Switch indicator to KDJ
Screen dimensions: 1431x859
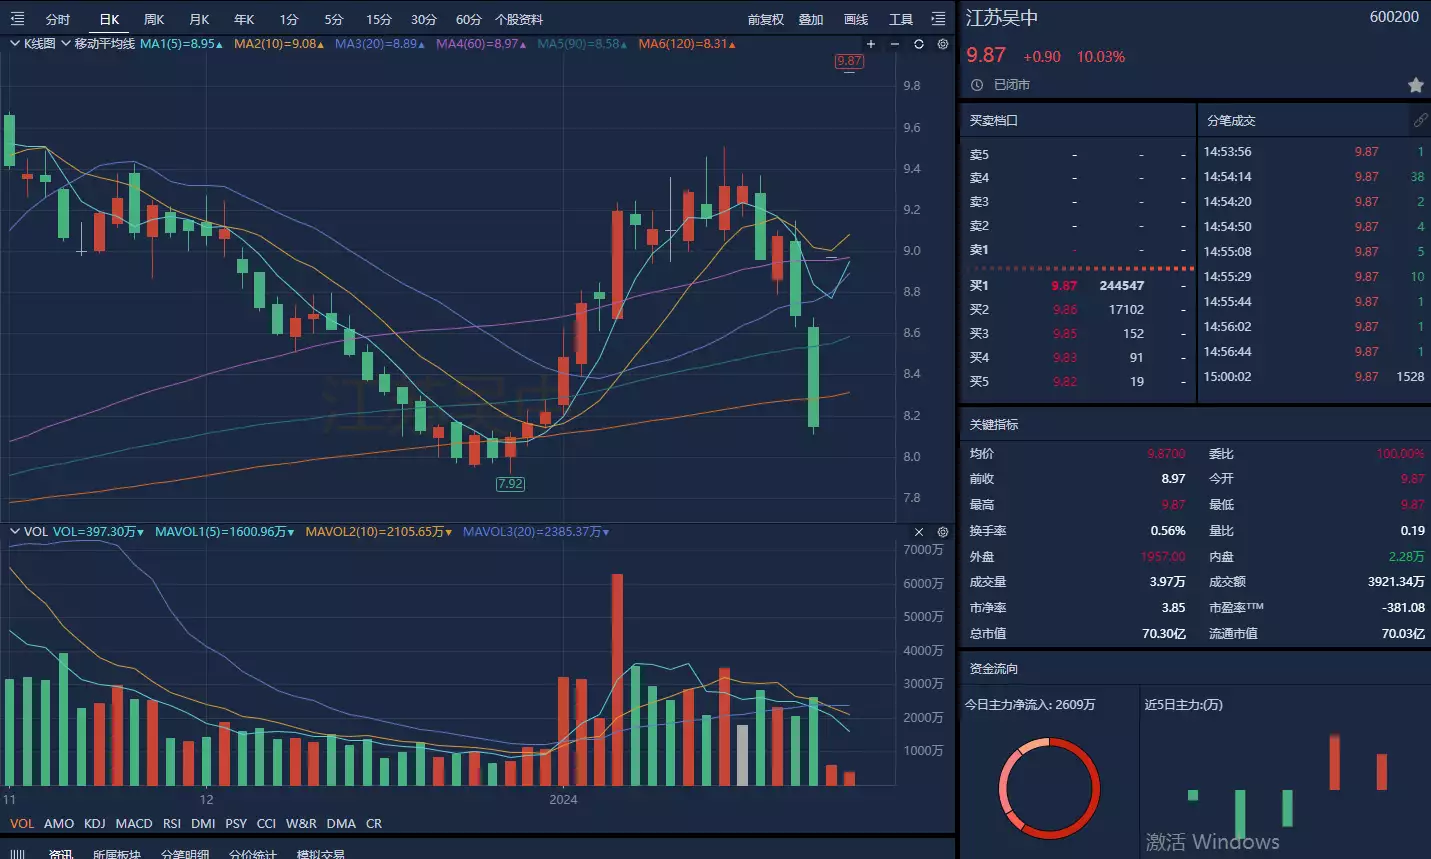(95, 824)
